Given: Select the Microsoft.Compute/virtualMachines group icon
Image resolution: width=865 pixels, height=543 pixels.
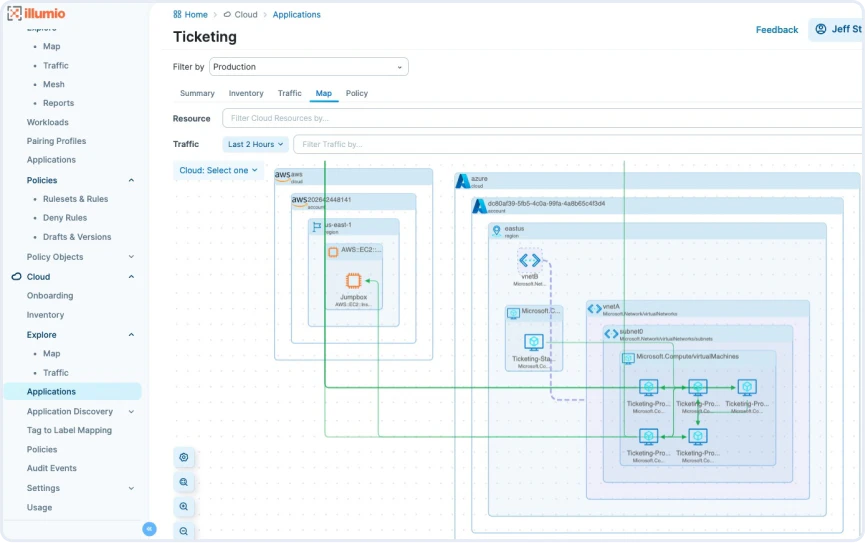Looking at the screenshot, I should [628, 359].
